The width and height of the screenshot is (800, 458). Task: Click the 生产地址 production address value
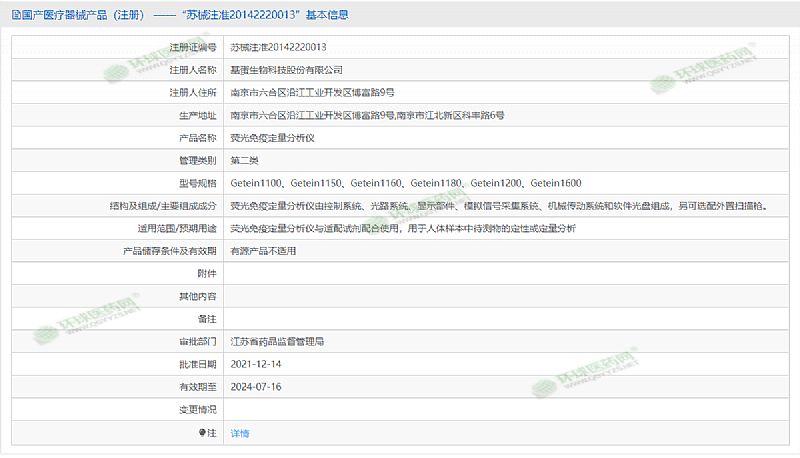[366, 115]
